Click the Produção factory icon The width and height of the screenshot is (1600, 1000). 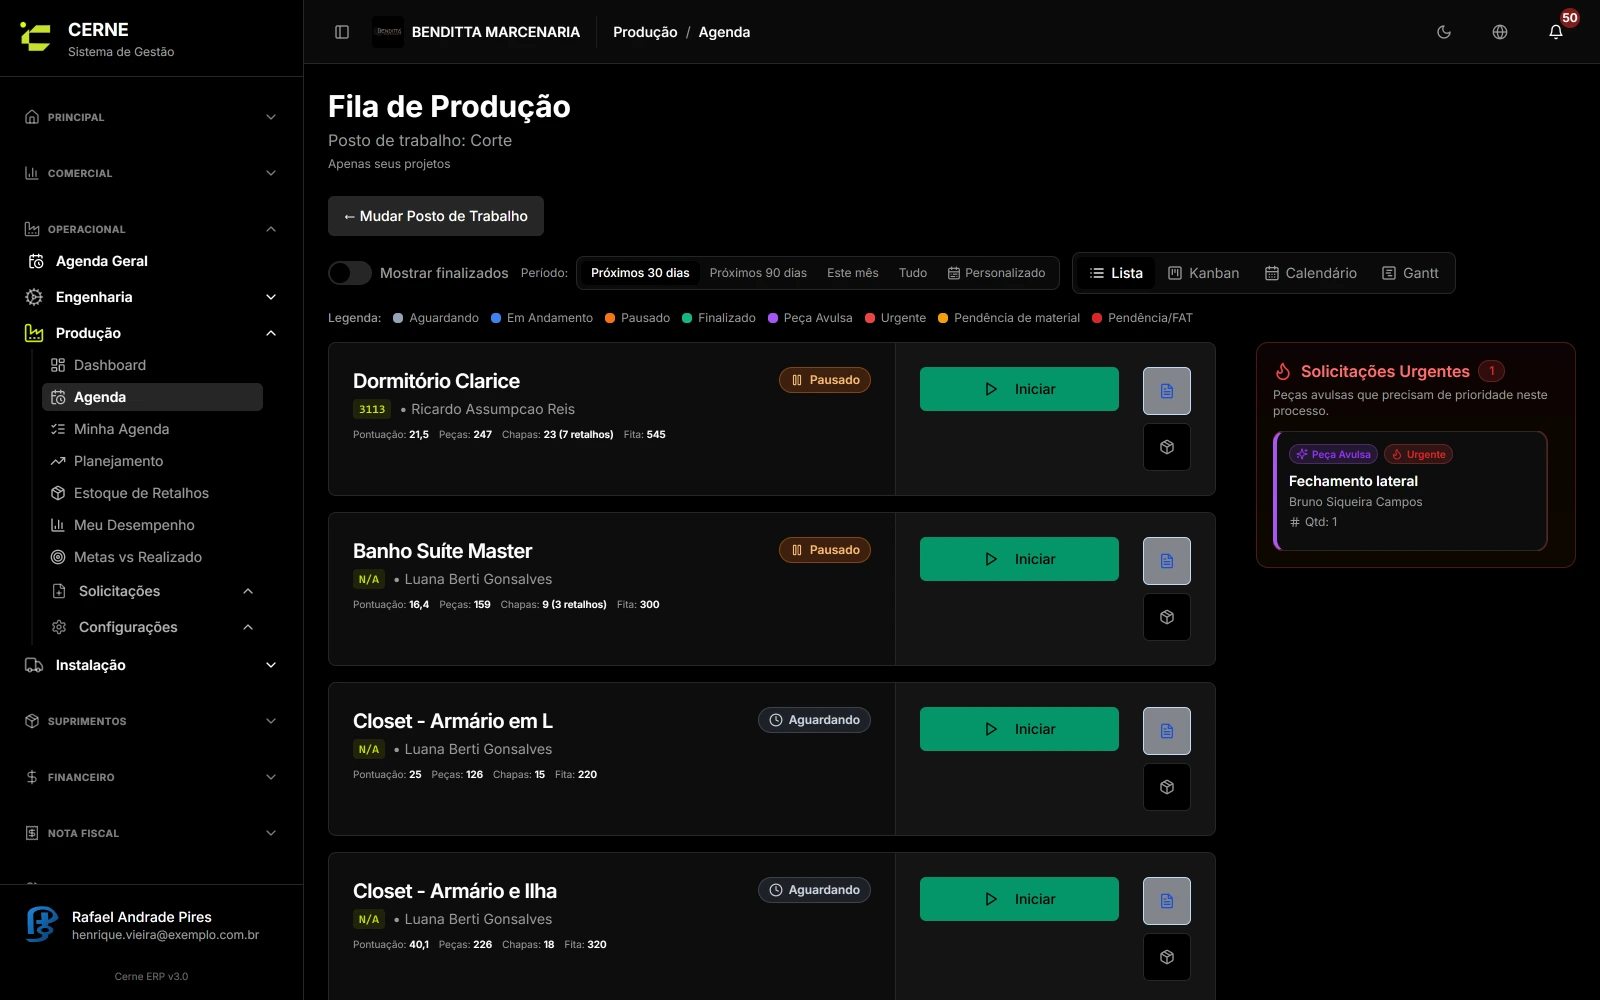point(34,333)
